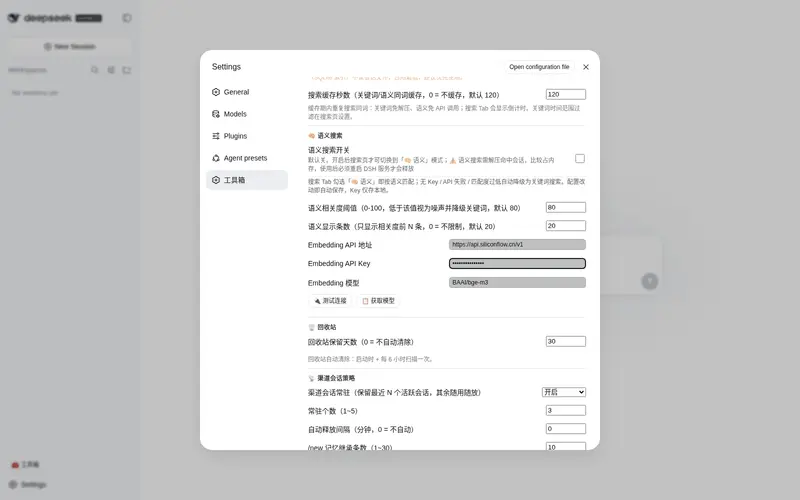This screenshot has height=500, width=800.
Task: Click the Plugins sliders icon
Action: [216, 136]
